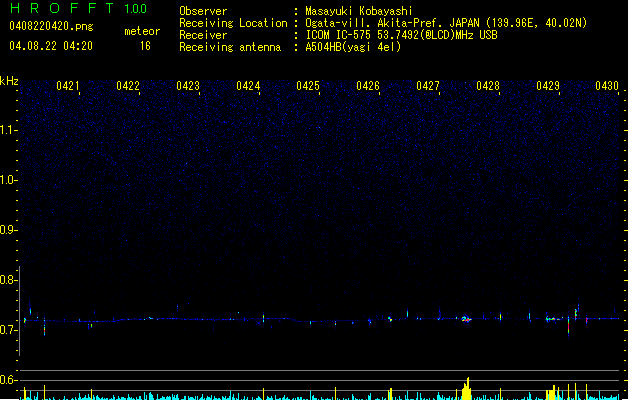Image resolution: width=629 pixels, height=400 pixels.
Task: Click the 0.6 kHz axis label
Action: point(8,380)
